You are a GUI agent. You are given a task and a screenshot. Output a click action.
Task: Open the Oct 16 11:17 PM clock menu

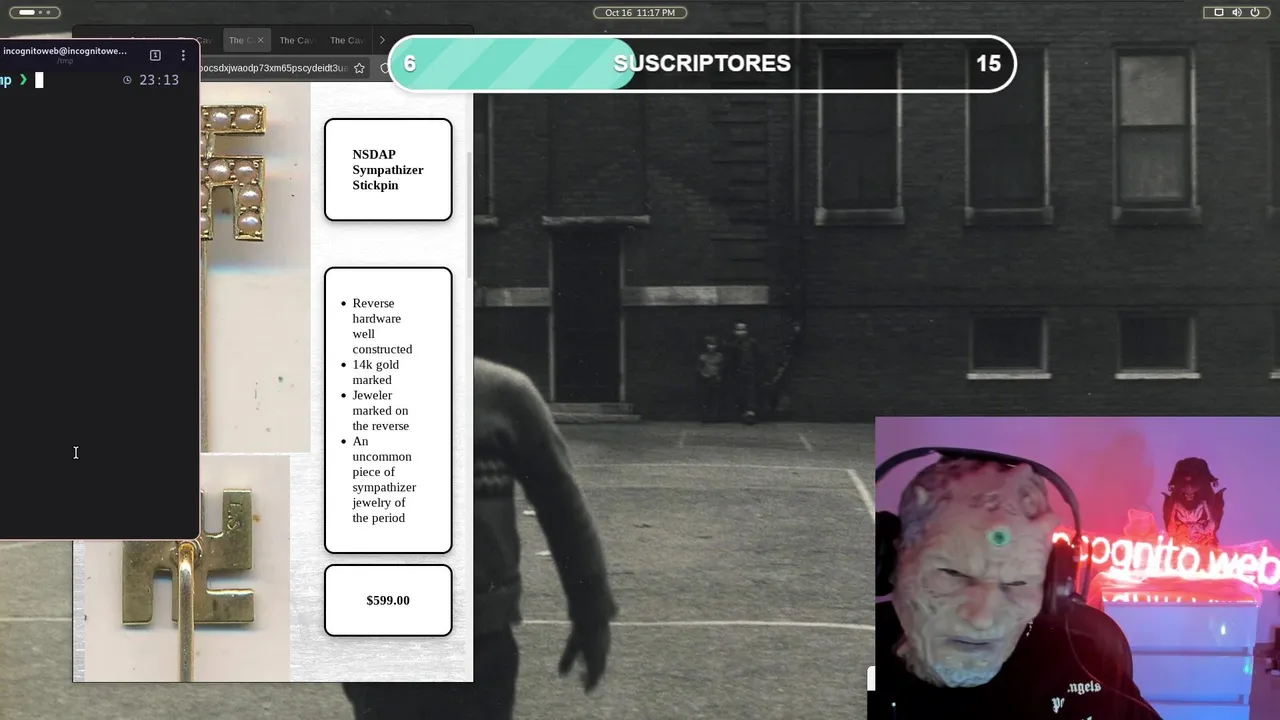(x=640, y=12)
